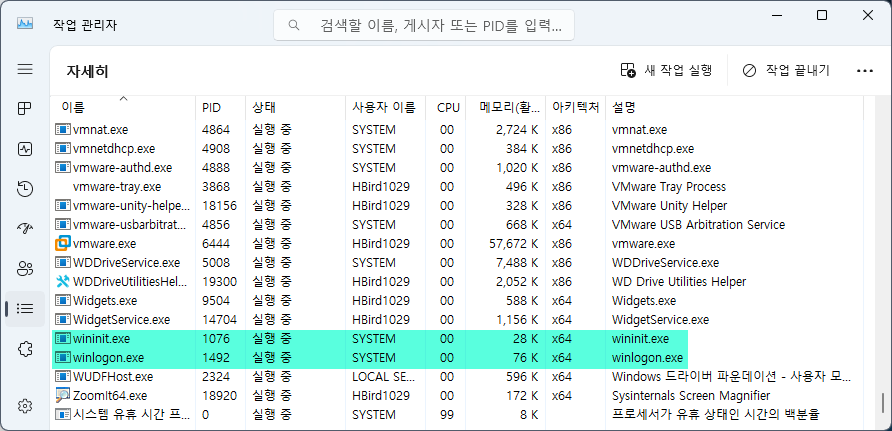Click the vertical scrollbar thumb
This screenshot has height=431, width=892.
click(883, 401)
